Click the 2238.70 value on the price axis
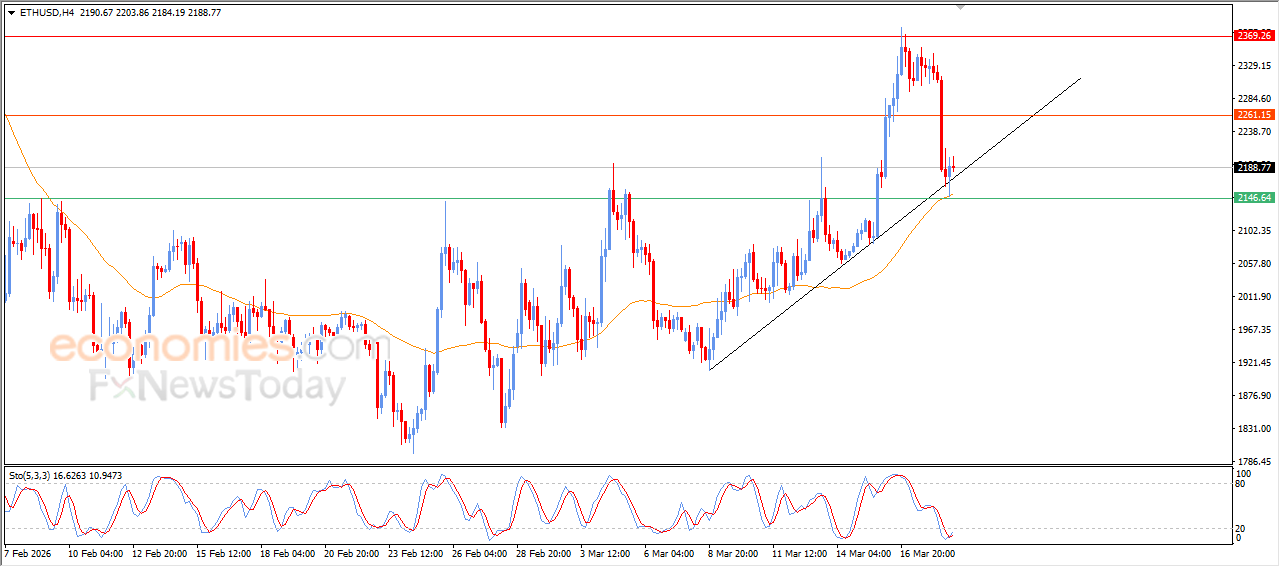Screen dimensions: 1280x567 1254,132
